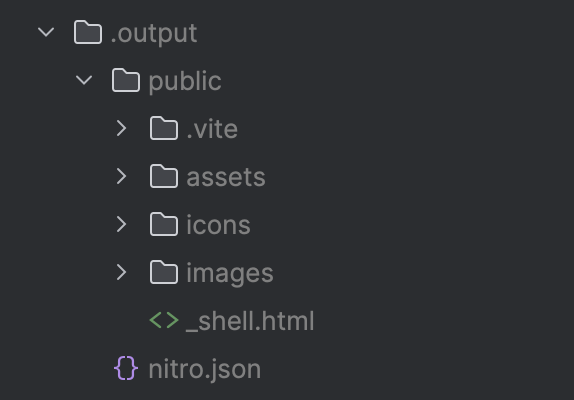The width and height of the screenshot is (574, 400).
Task: Select the .output root label
Action: [154, 34]
